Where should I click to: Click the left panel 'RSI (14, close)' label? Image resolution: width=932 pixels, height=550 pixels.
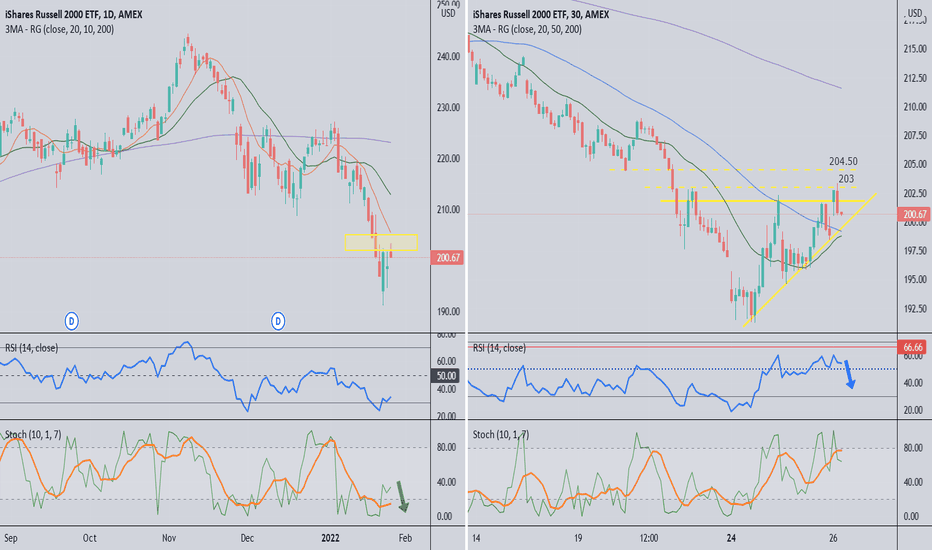(x=32, y=348)
